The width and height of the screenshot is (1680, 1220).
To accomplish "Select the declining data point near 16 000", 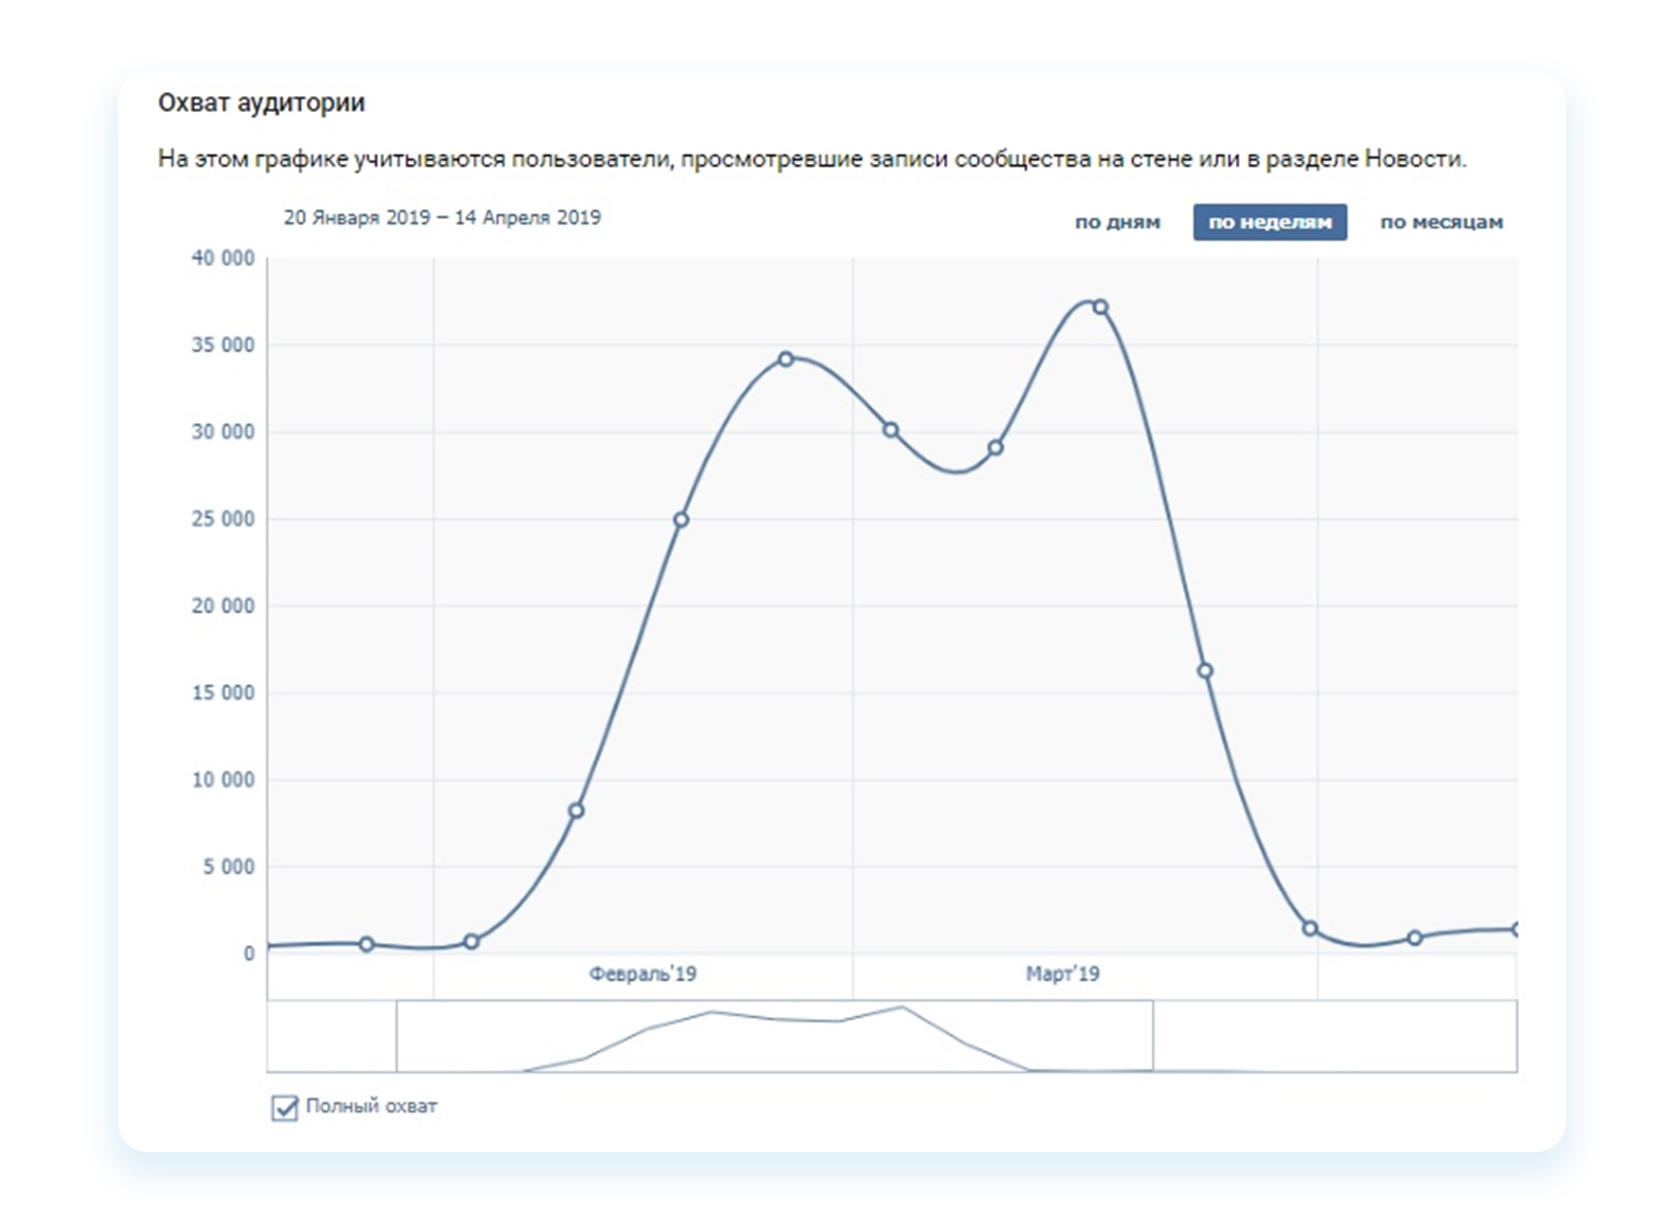I will (1205, 671).
